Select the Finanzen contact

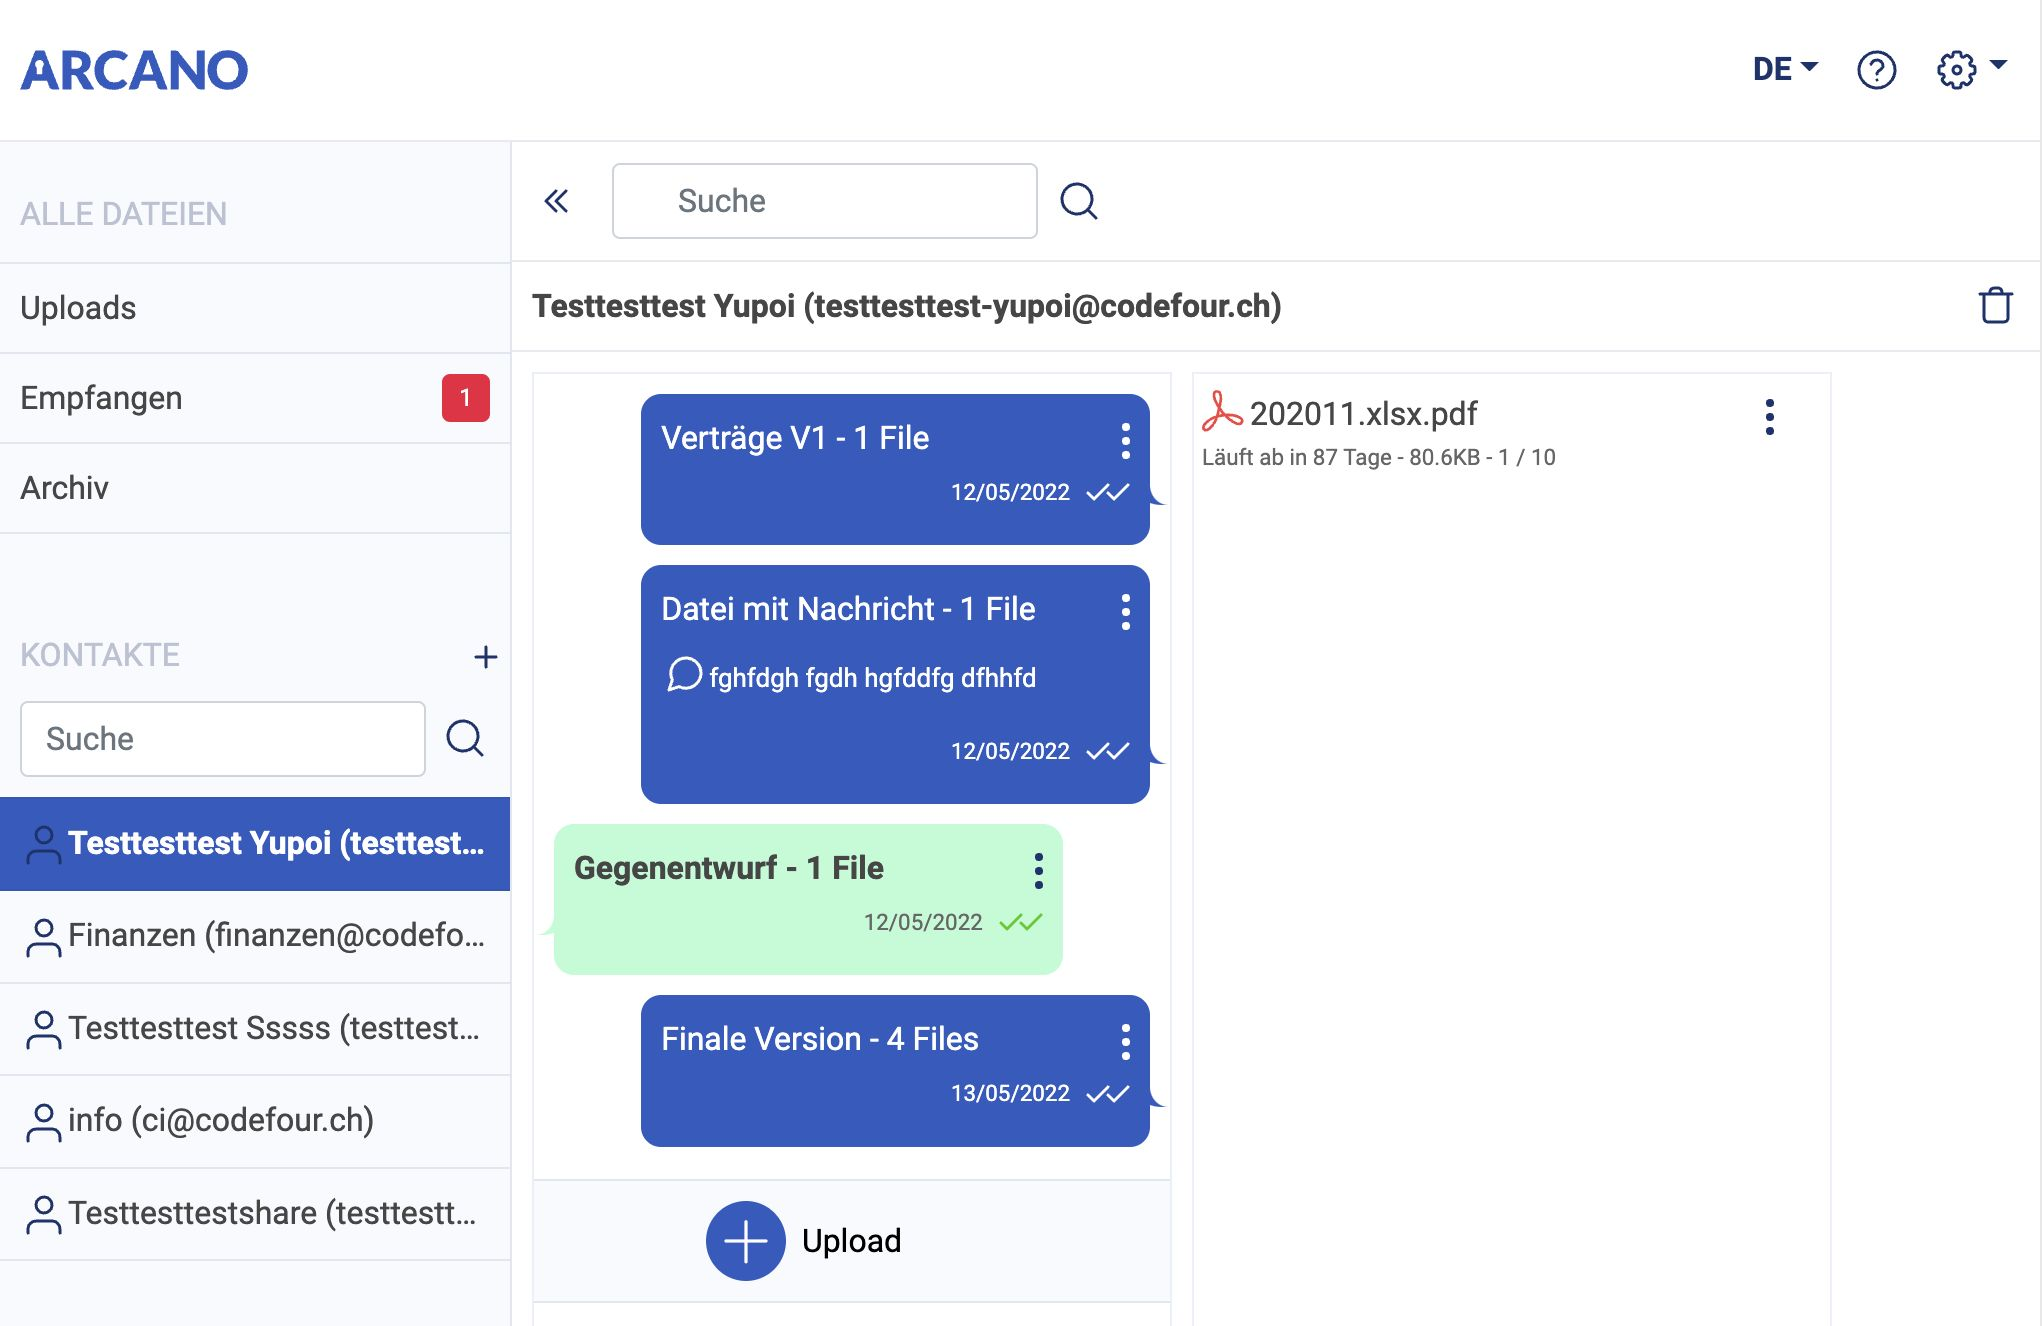[255, 936]
